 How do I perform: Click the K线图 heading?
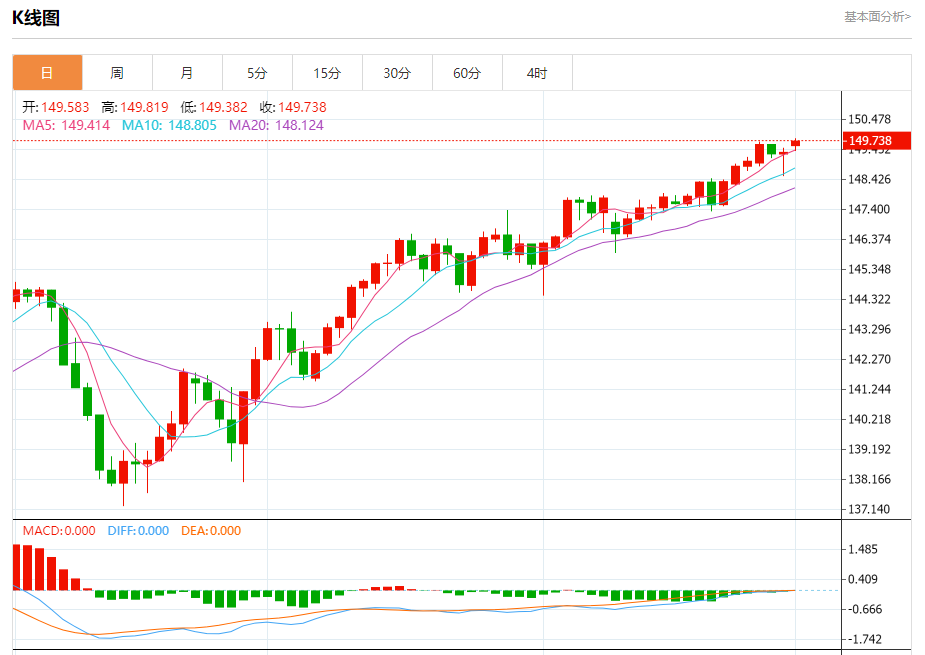[36, 18]
